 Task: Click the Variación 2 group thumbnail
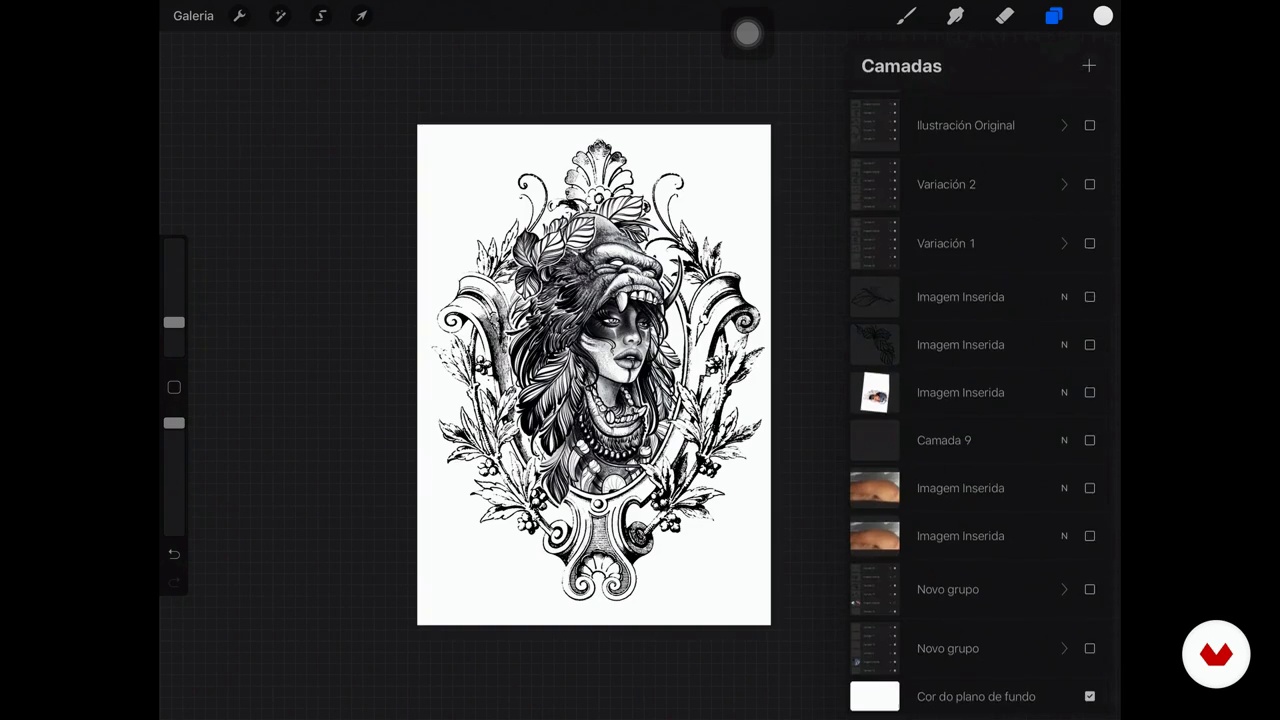[x=875, y=184]
